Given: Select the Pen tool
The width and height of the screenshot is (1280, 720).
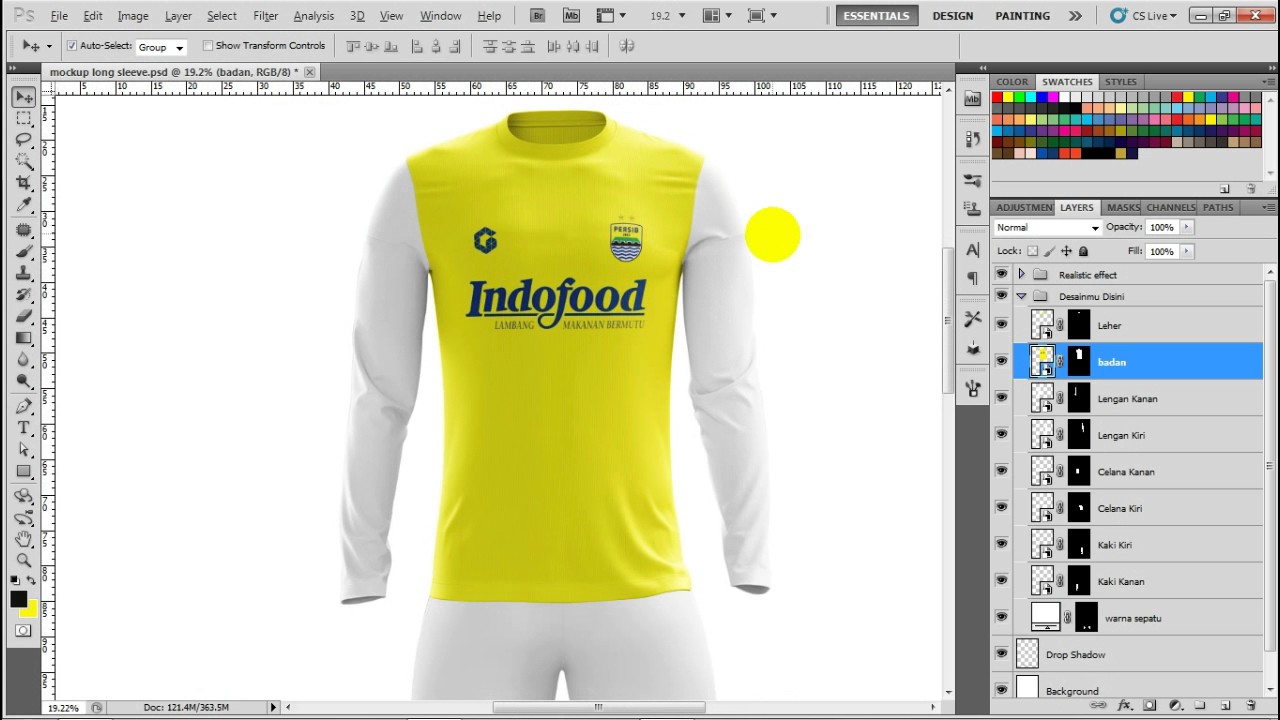Looking at the screenshot, I should [x=24, y=406].
